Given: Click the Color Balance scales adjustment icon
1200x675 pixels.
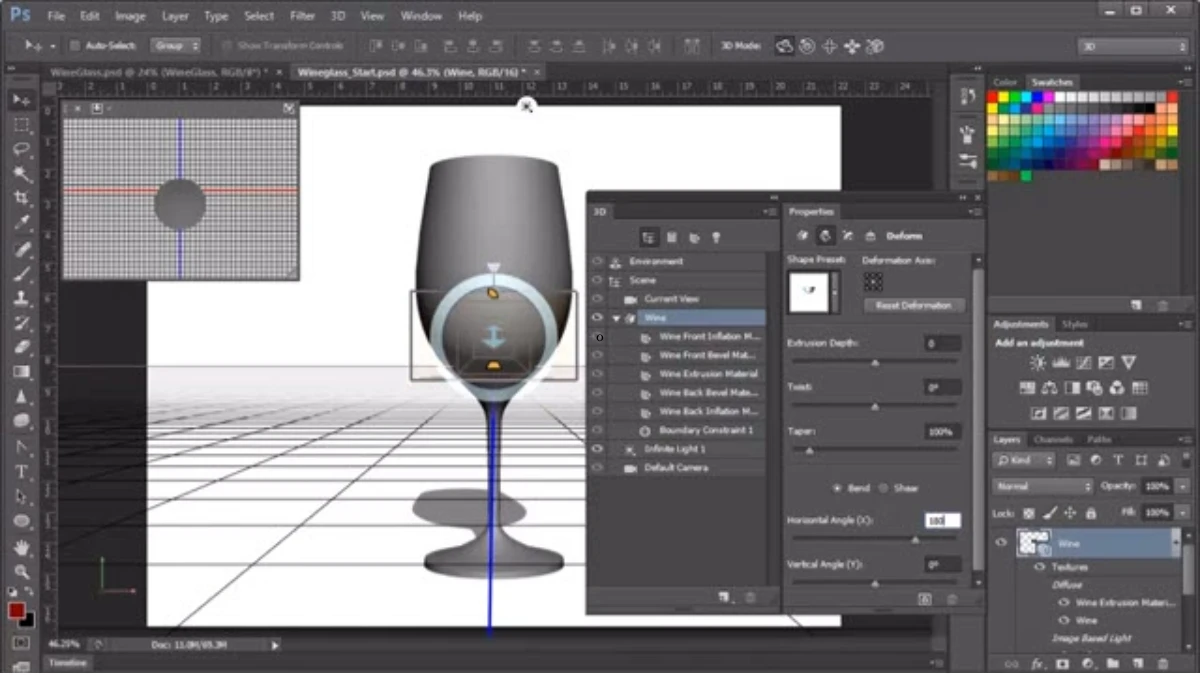Looking at the screenshot, I should coord(1050,388).
